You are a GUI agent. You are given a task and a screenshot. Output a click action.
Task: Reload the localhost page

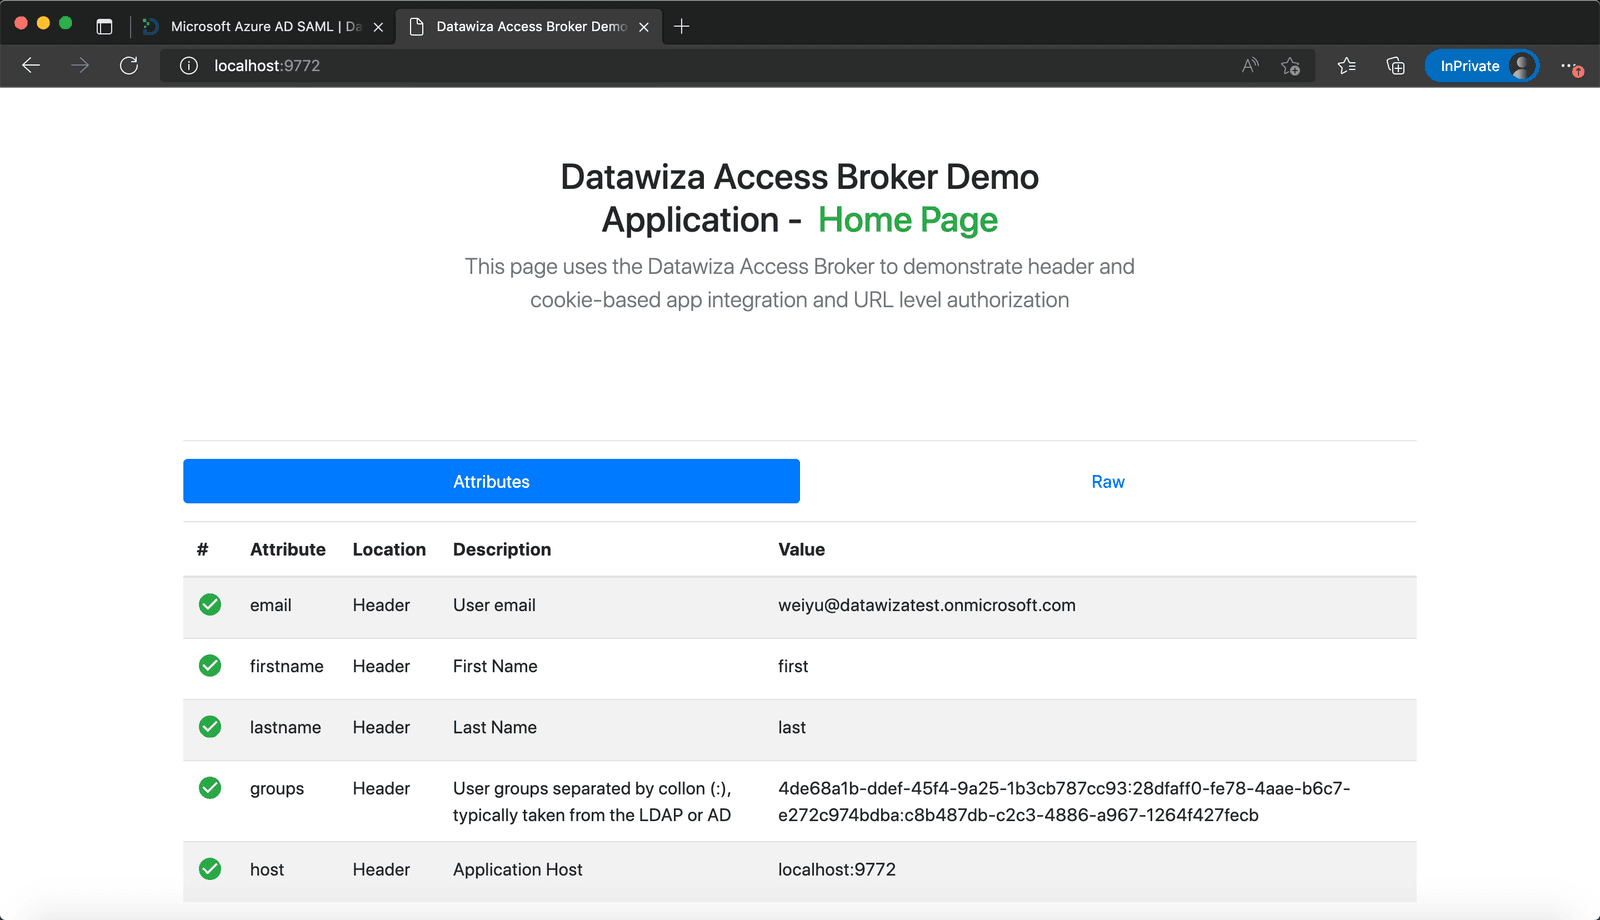point(129,66)
